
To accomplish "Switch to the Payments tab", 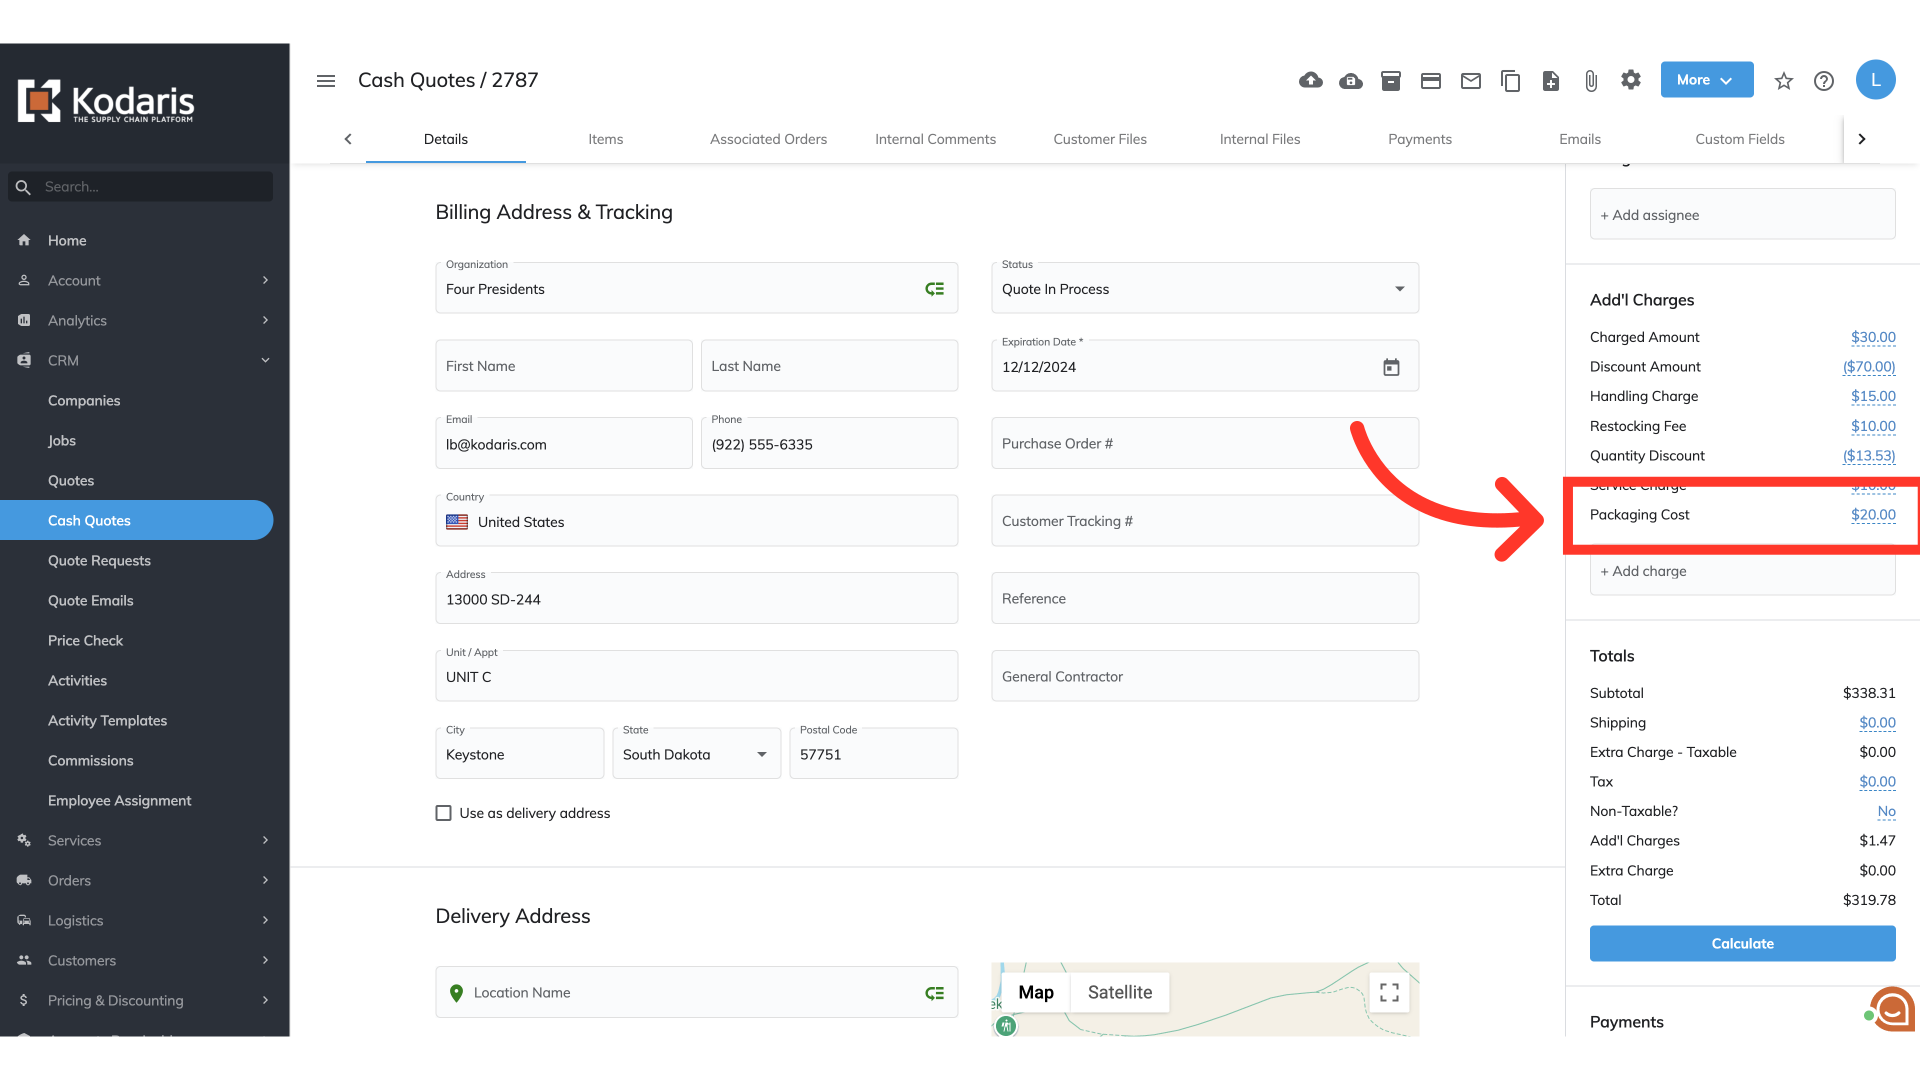I will point(1419,139).
